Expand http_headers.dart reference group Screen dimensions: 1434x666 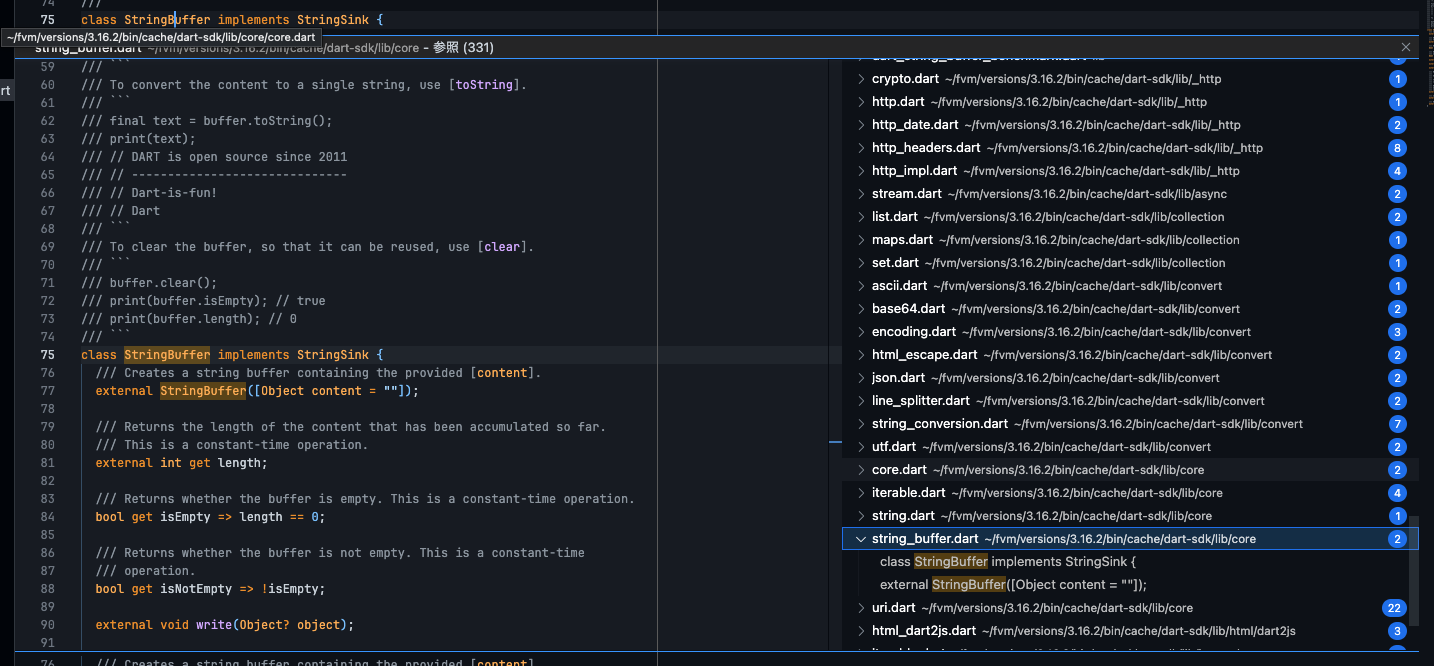point(861,148)
